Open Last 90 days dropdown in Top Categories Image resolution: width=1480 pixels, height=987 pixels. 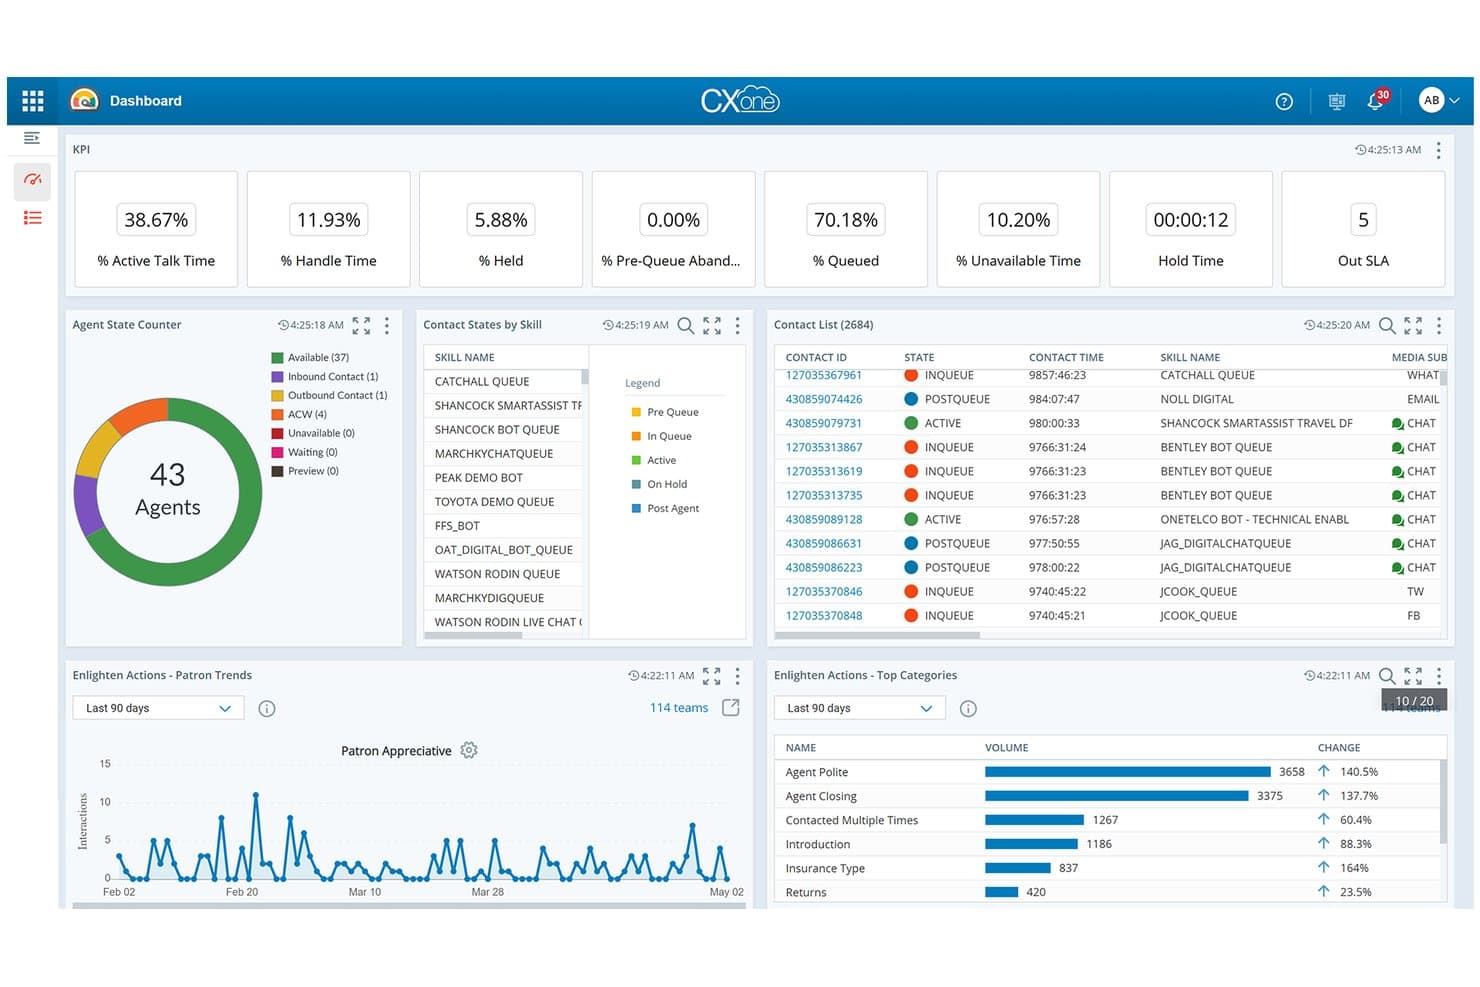(x=859, y=708)
